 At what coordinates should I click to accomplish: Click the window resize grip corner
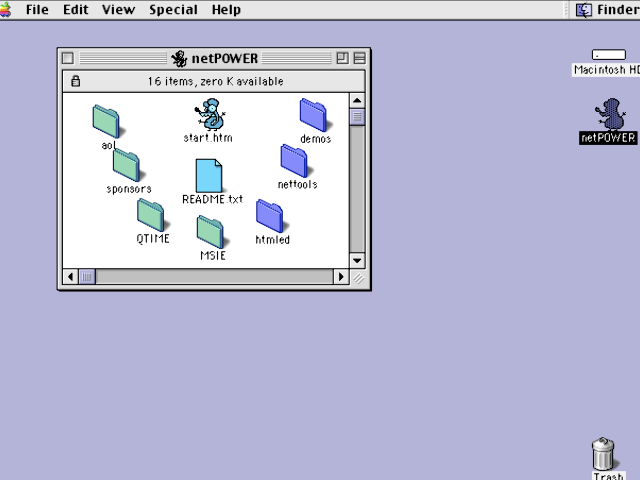click(358, 278)
